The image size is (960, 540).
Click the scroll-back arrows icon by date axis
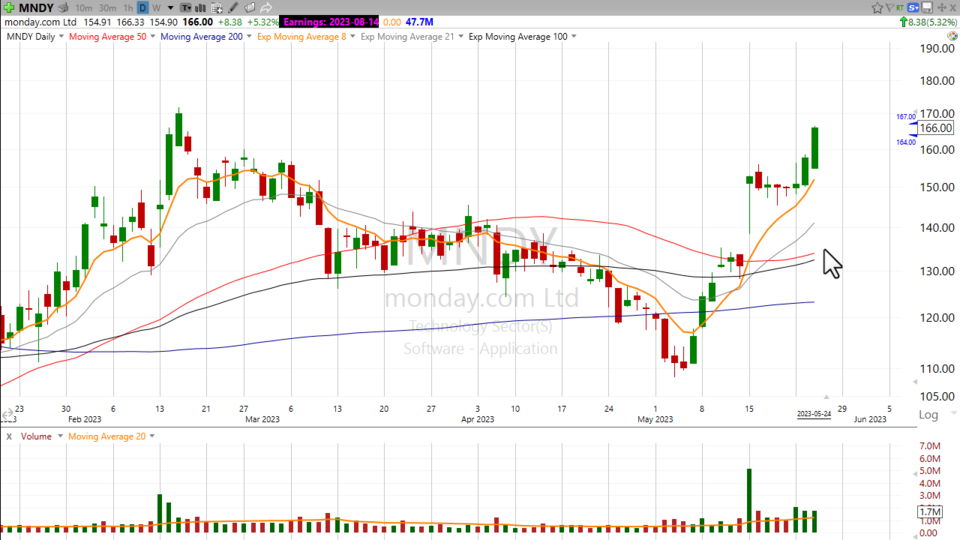(x=7, y=415)
